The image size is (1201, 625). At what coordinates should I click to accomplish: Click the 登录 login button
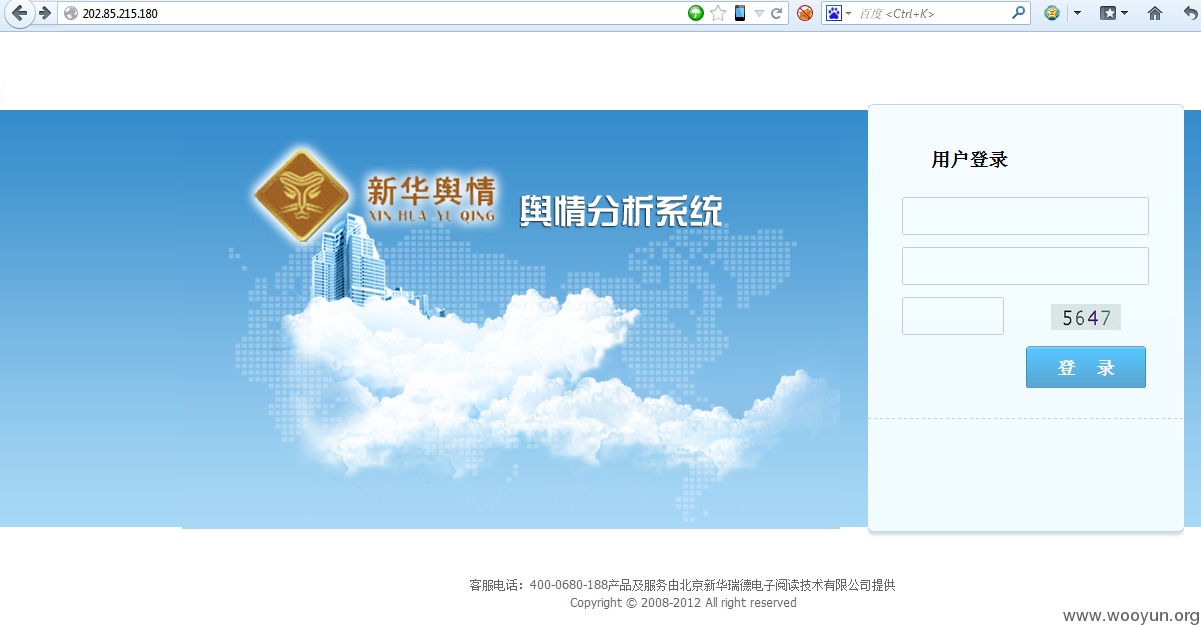coord(1086,367)
